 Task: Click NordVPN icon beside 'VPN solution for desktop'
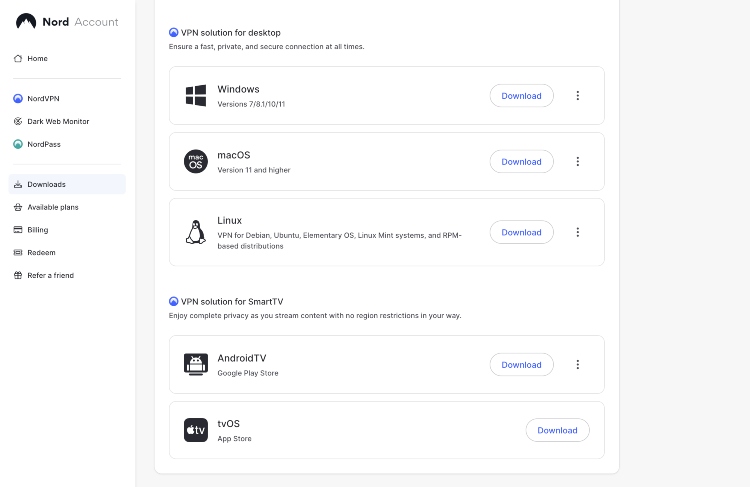tap(174, 33)
